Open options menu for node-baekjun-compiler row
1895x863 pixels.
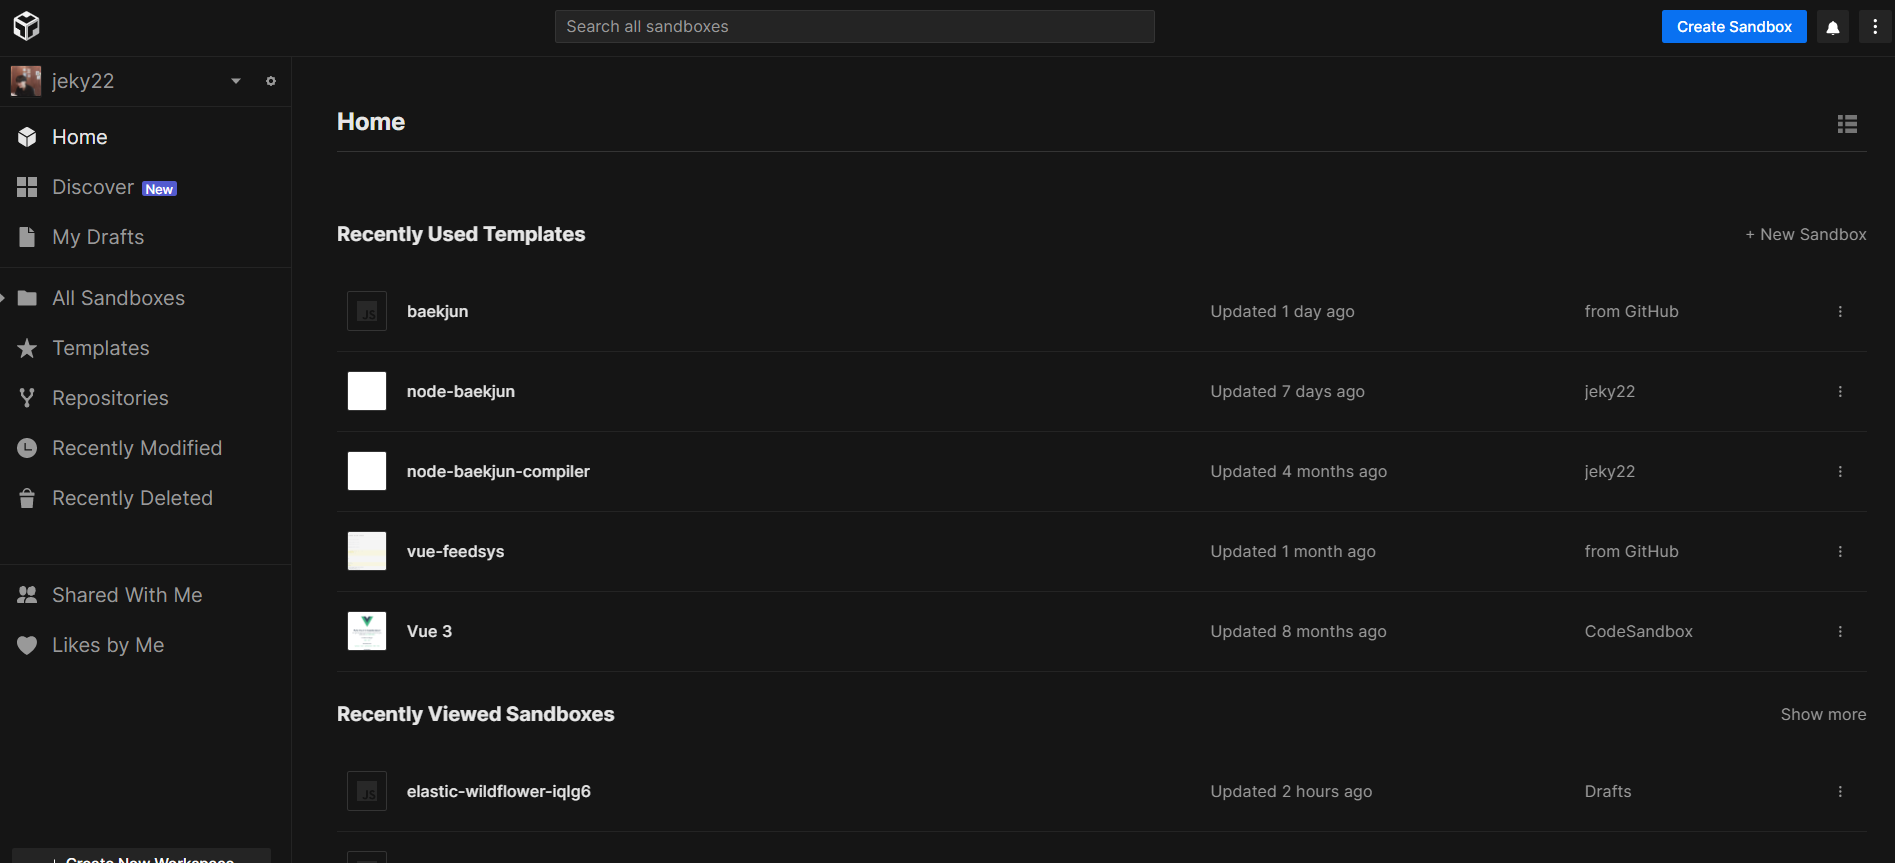coord(1840,471)
